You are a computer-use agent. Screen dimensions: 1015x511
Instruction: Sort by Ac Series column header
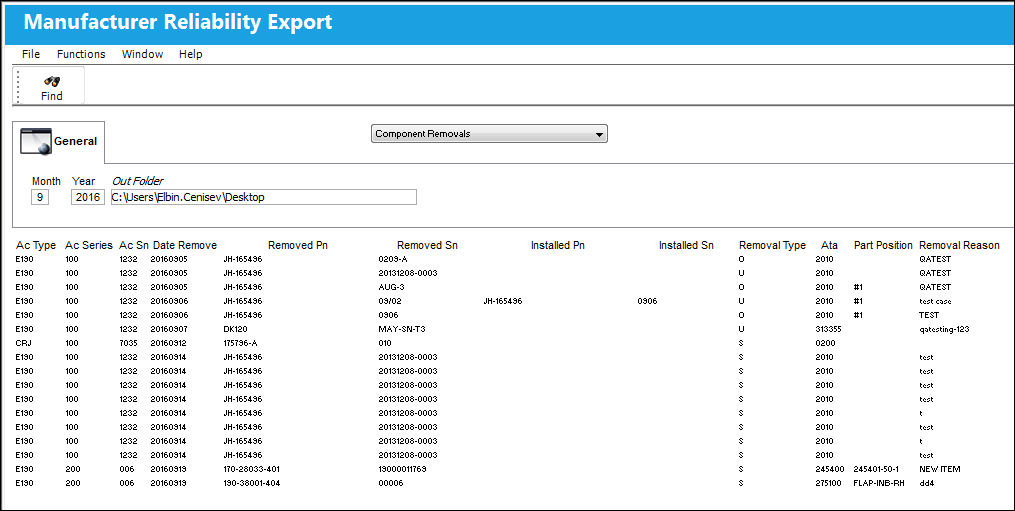[x=89, y=245]
